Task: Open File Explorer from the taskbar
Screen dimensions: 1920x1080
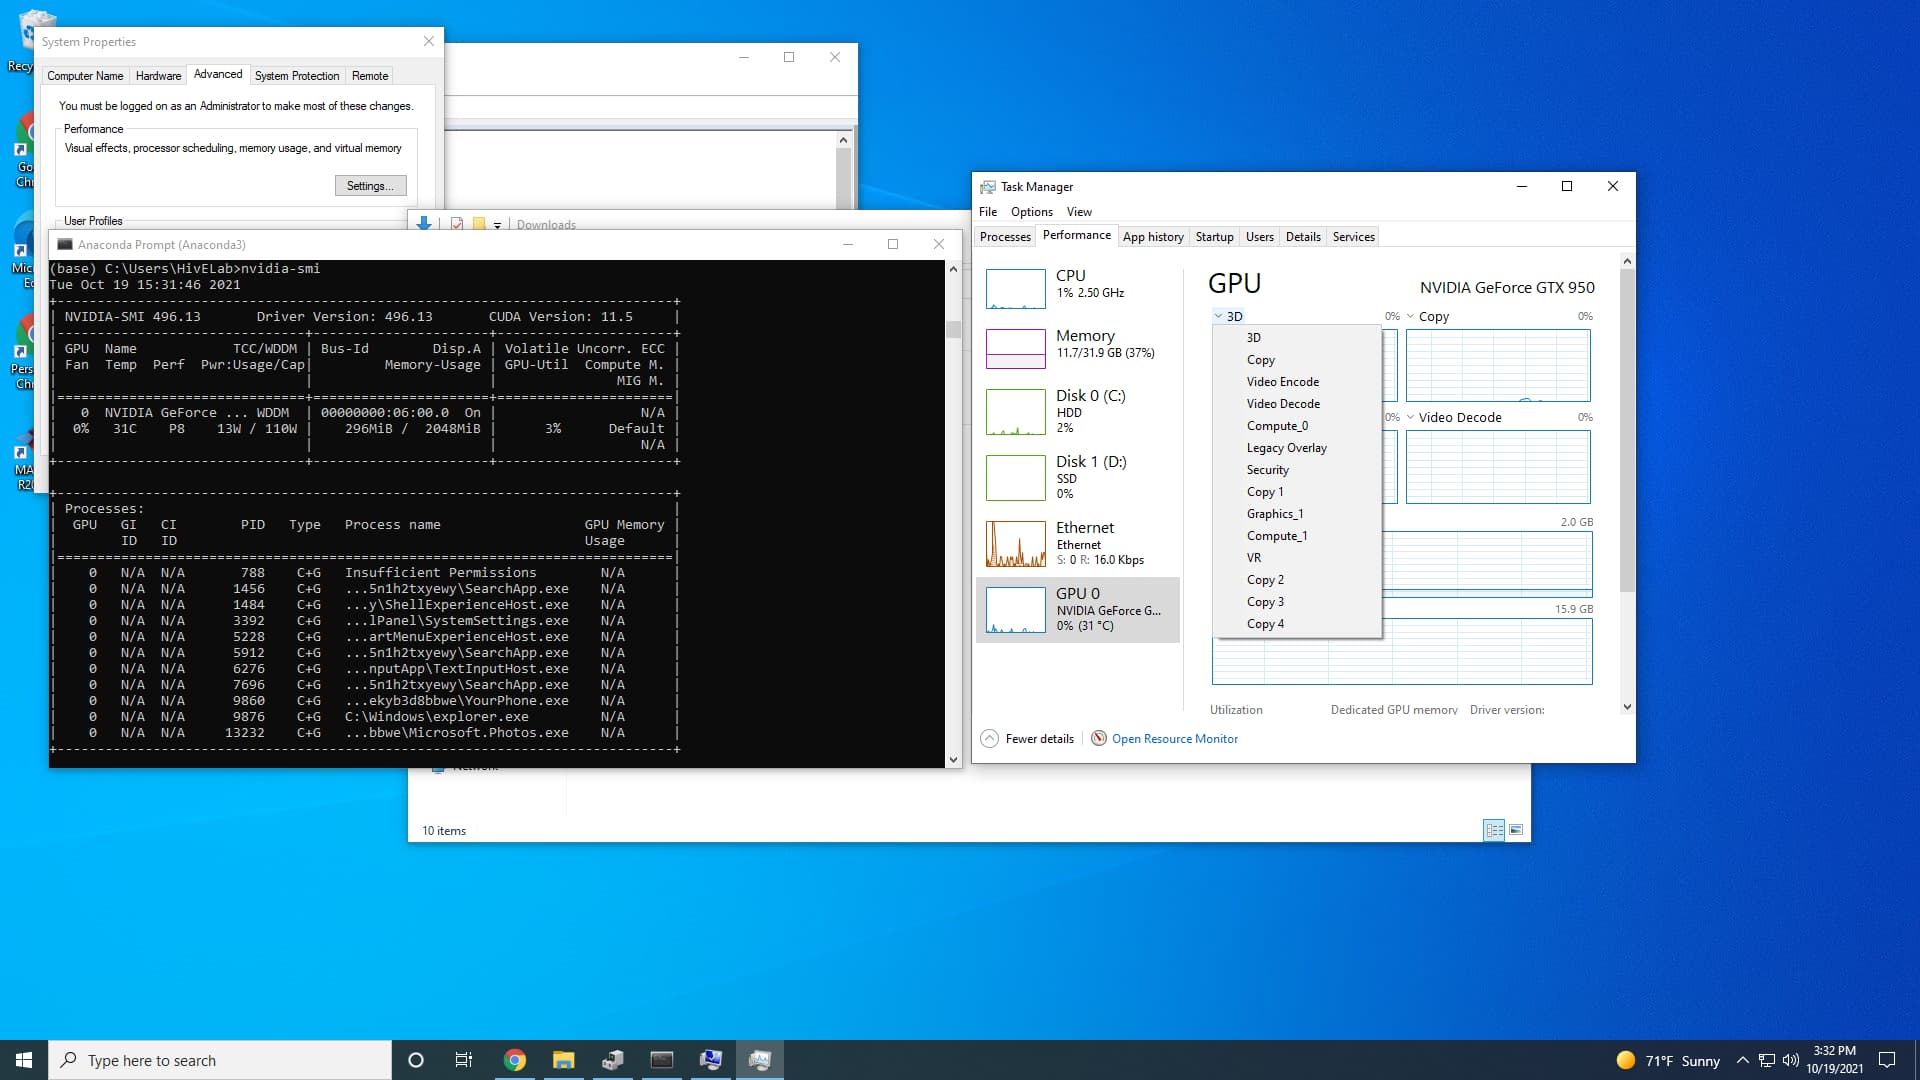Action: coord(563,1059)
